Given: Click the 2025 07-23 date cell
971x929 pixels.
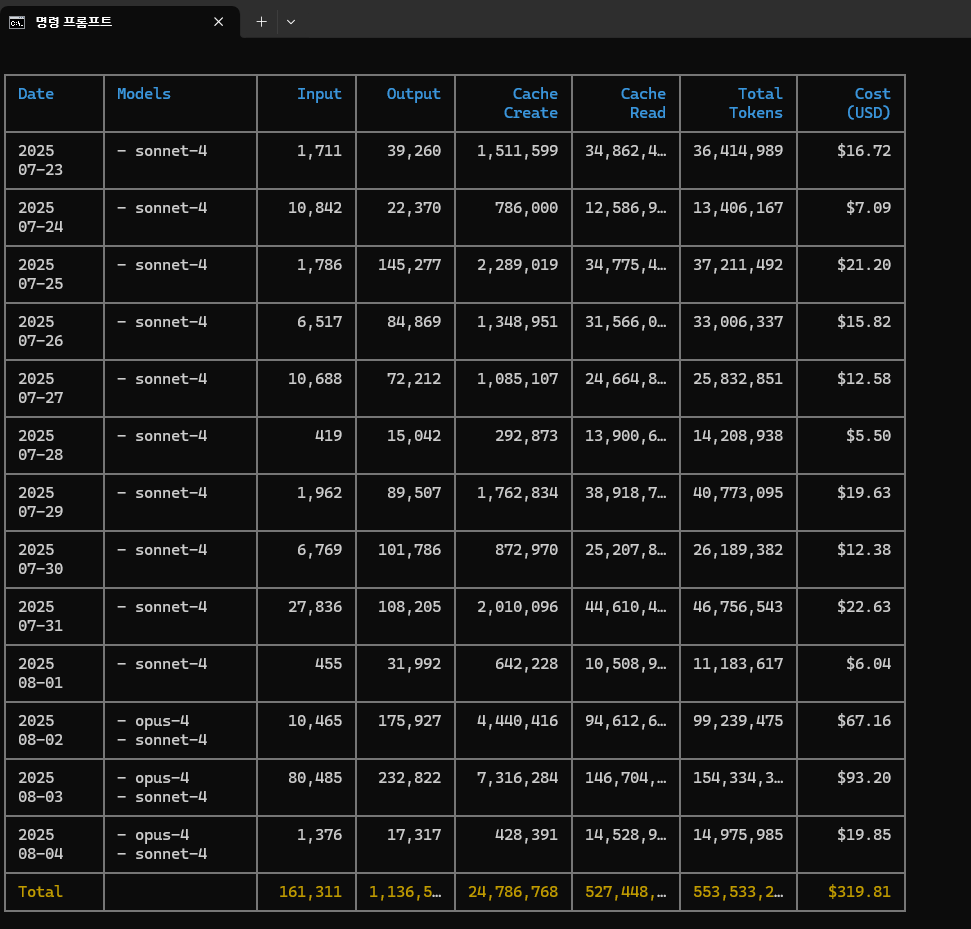Looking at the screenshot, I should pyautogui.click(x=40, y=160).
